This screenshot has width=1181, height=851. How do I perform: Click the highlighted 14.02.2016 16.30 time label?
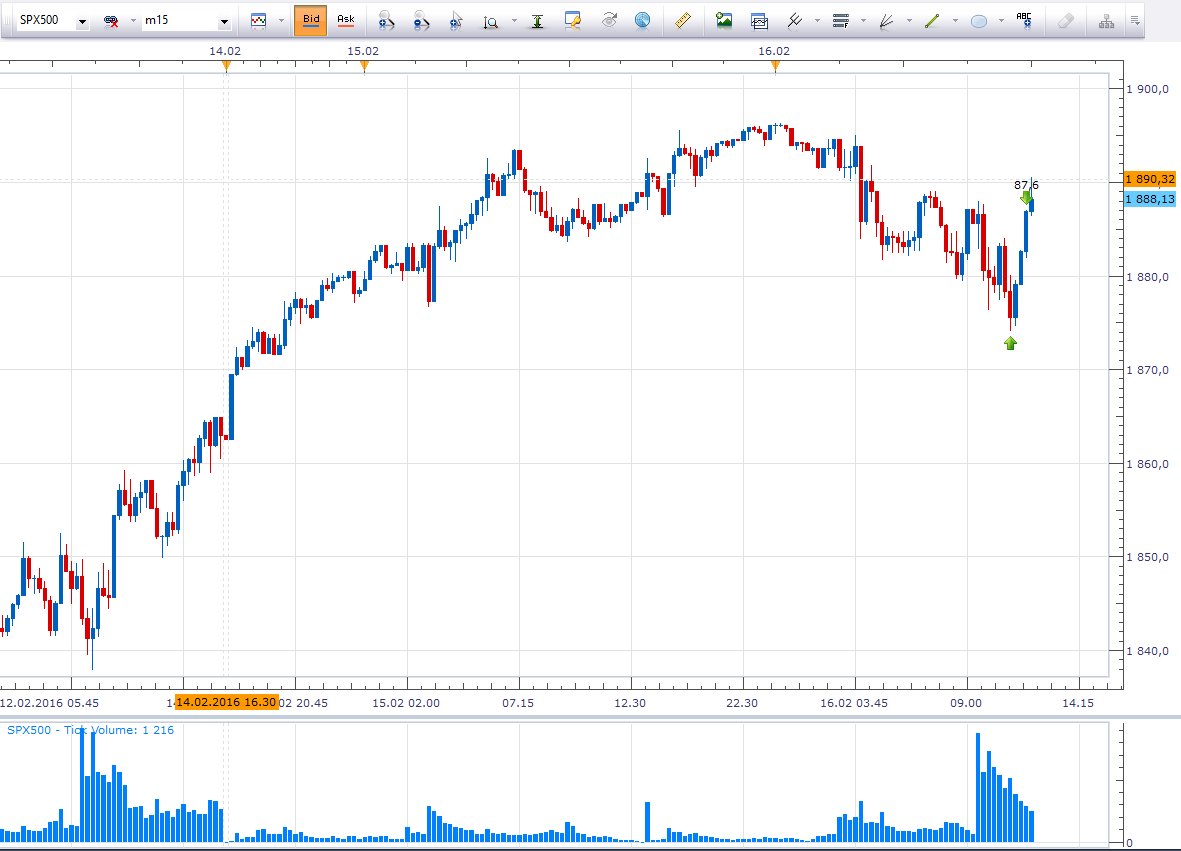(227, 702)
